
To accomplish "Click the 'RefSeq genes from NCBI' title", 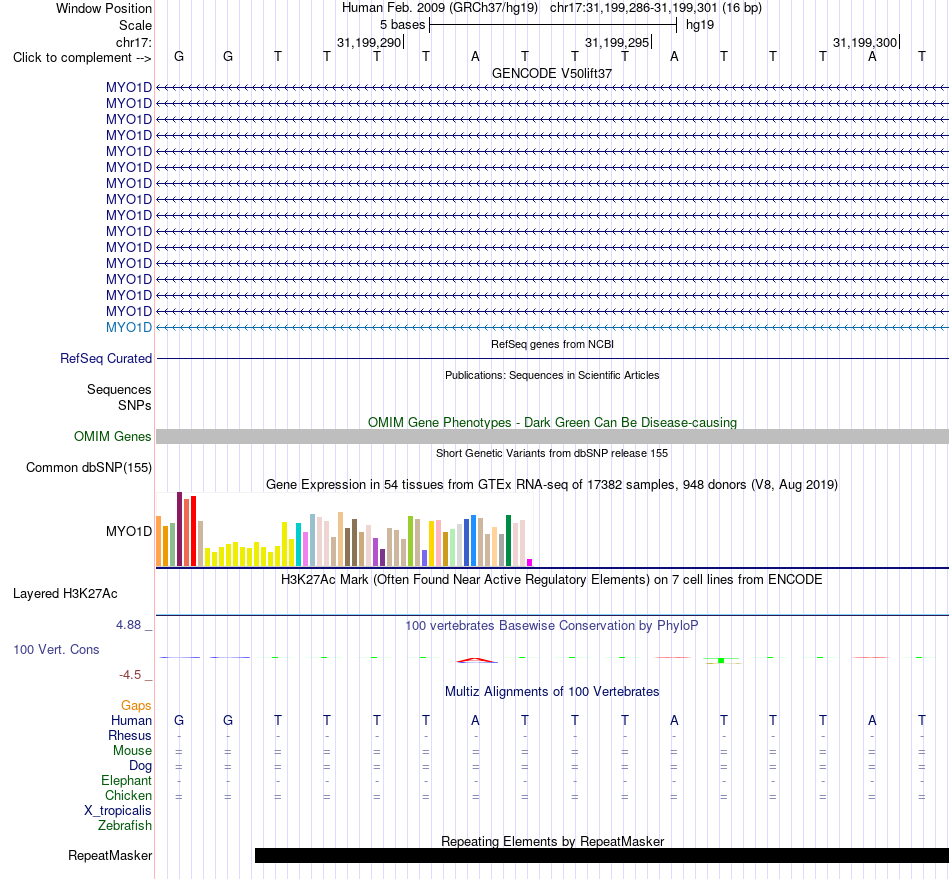I will 552,344.
